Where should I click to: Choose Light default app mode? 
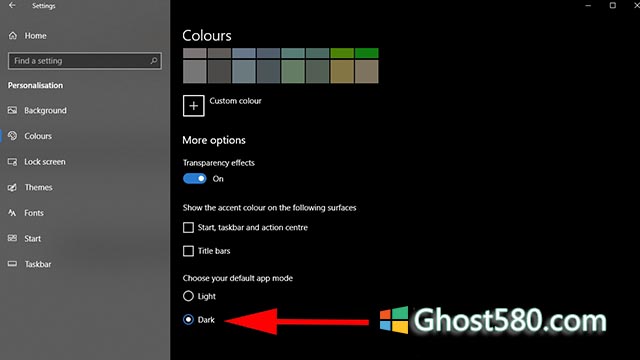[188, 296]
